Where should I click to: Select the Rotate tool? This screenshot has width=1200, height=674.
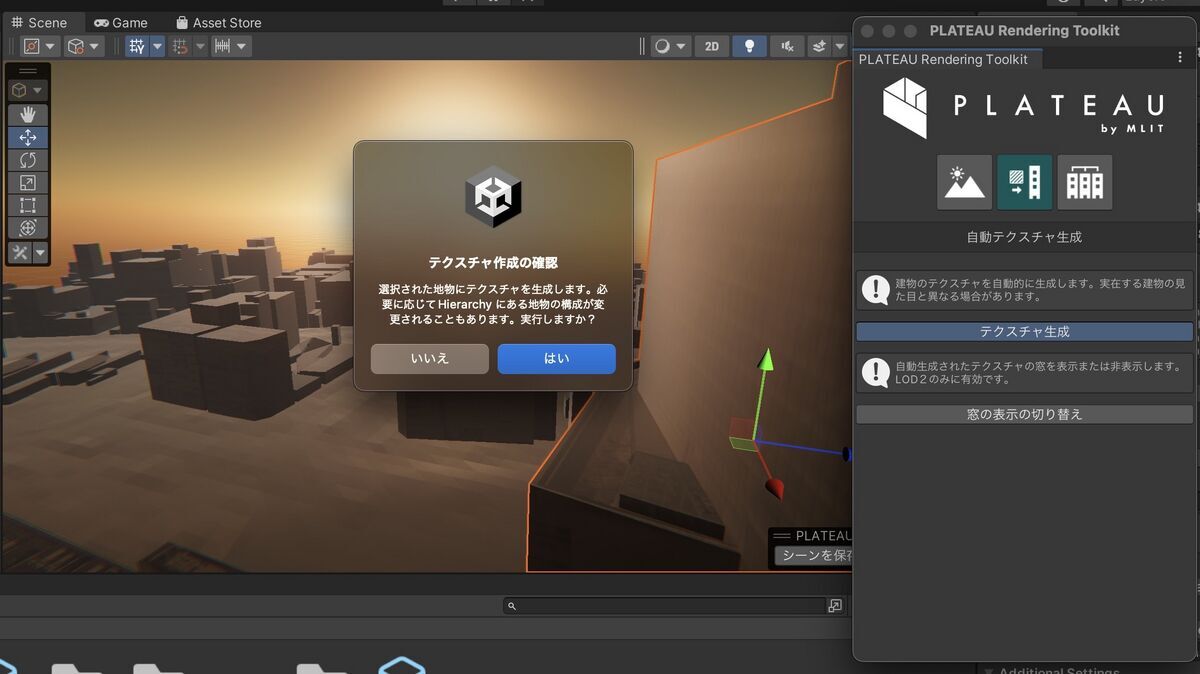click(x=28, y=160)
